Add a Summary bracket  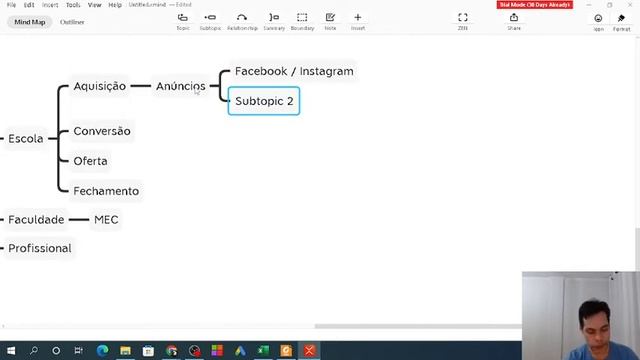click(274, 22)
